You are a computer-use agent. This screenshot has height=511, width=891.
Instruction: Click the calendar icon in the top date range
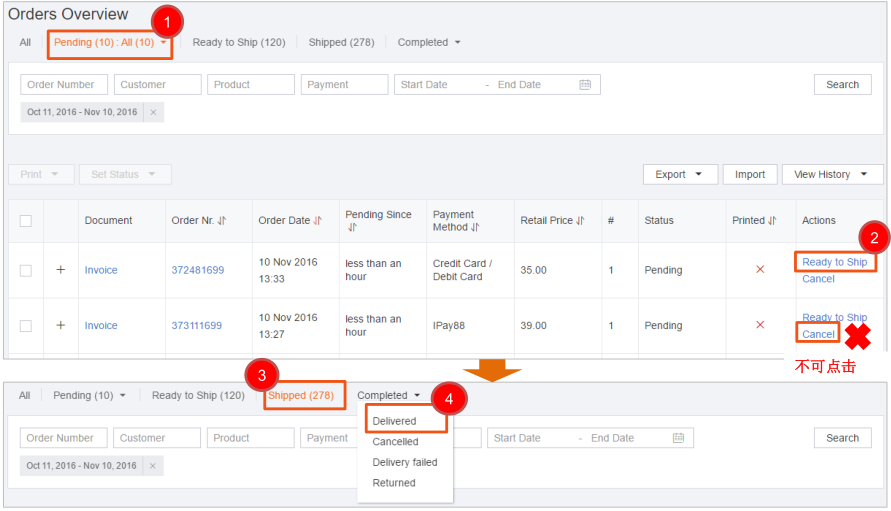tap(585, 85)
